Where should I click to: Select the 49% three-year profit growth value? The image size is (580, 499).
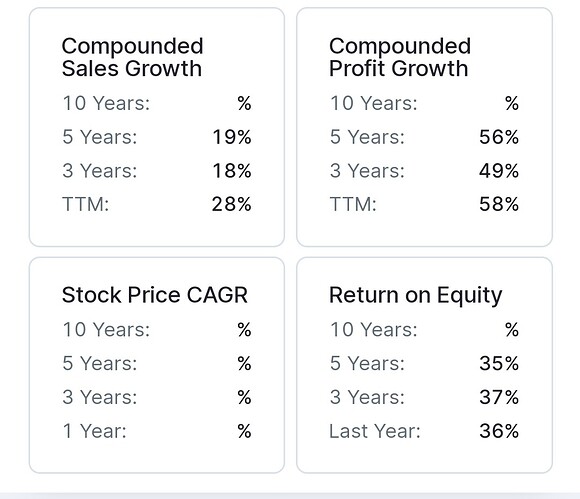click(499, 171)
